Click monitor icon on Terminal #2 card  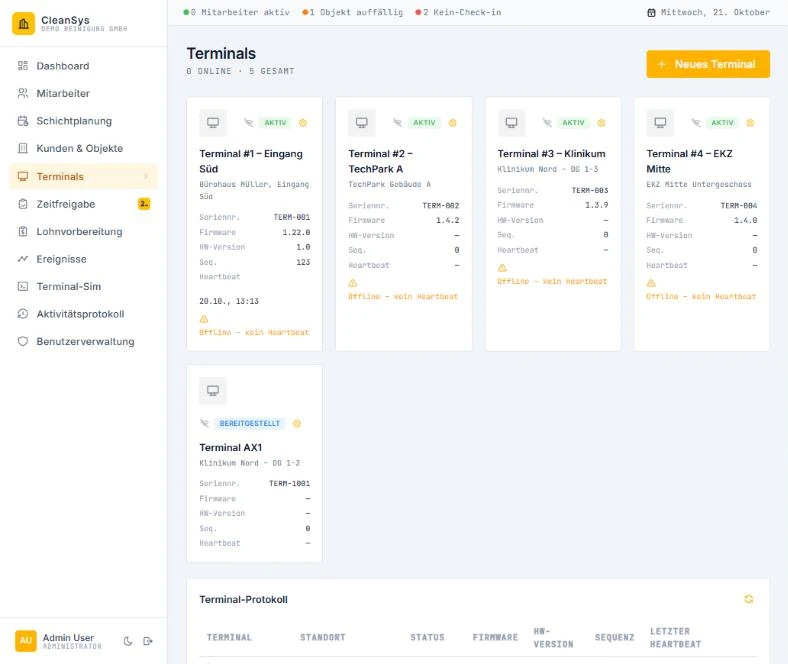(362, 123)
